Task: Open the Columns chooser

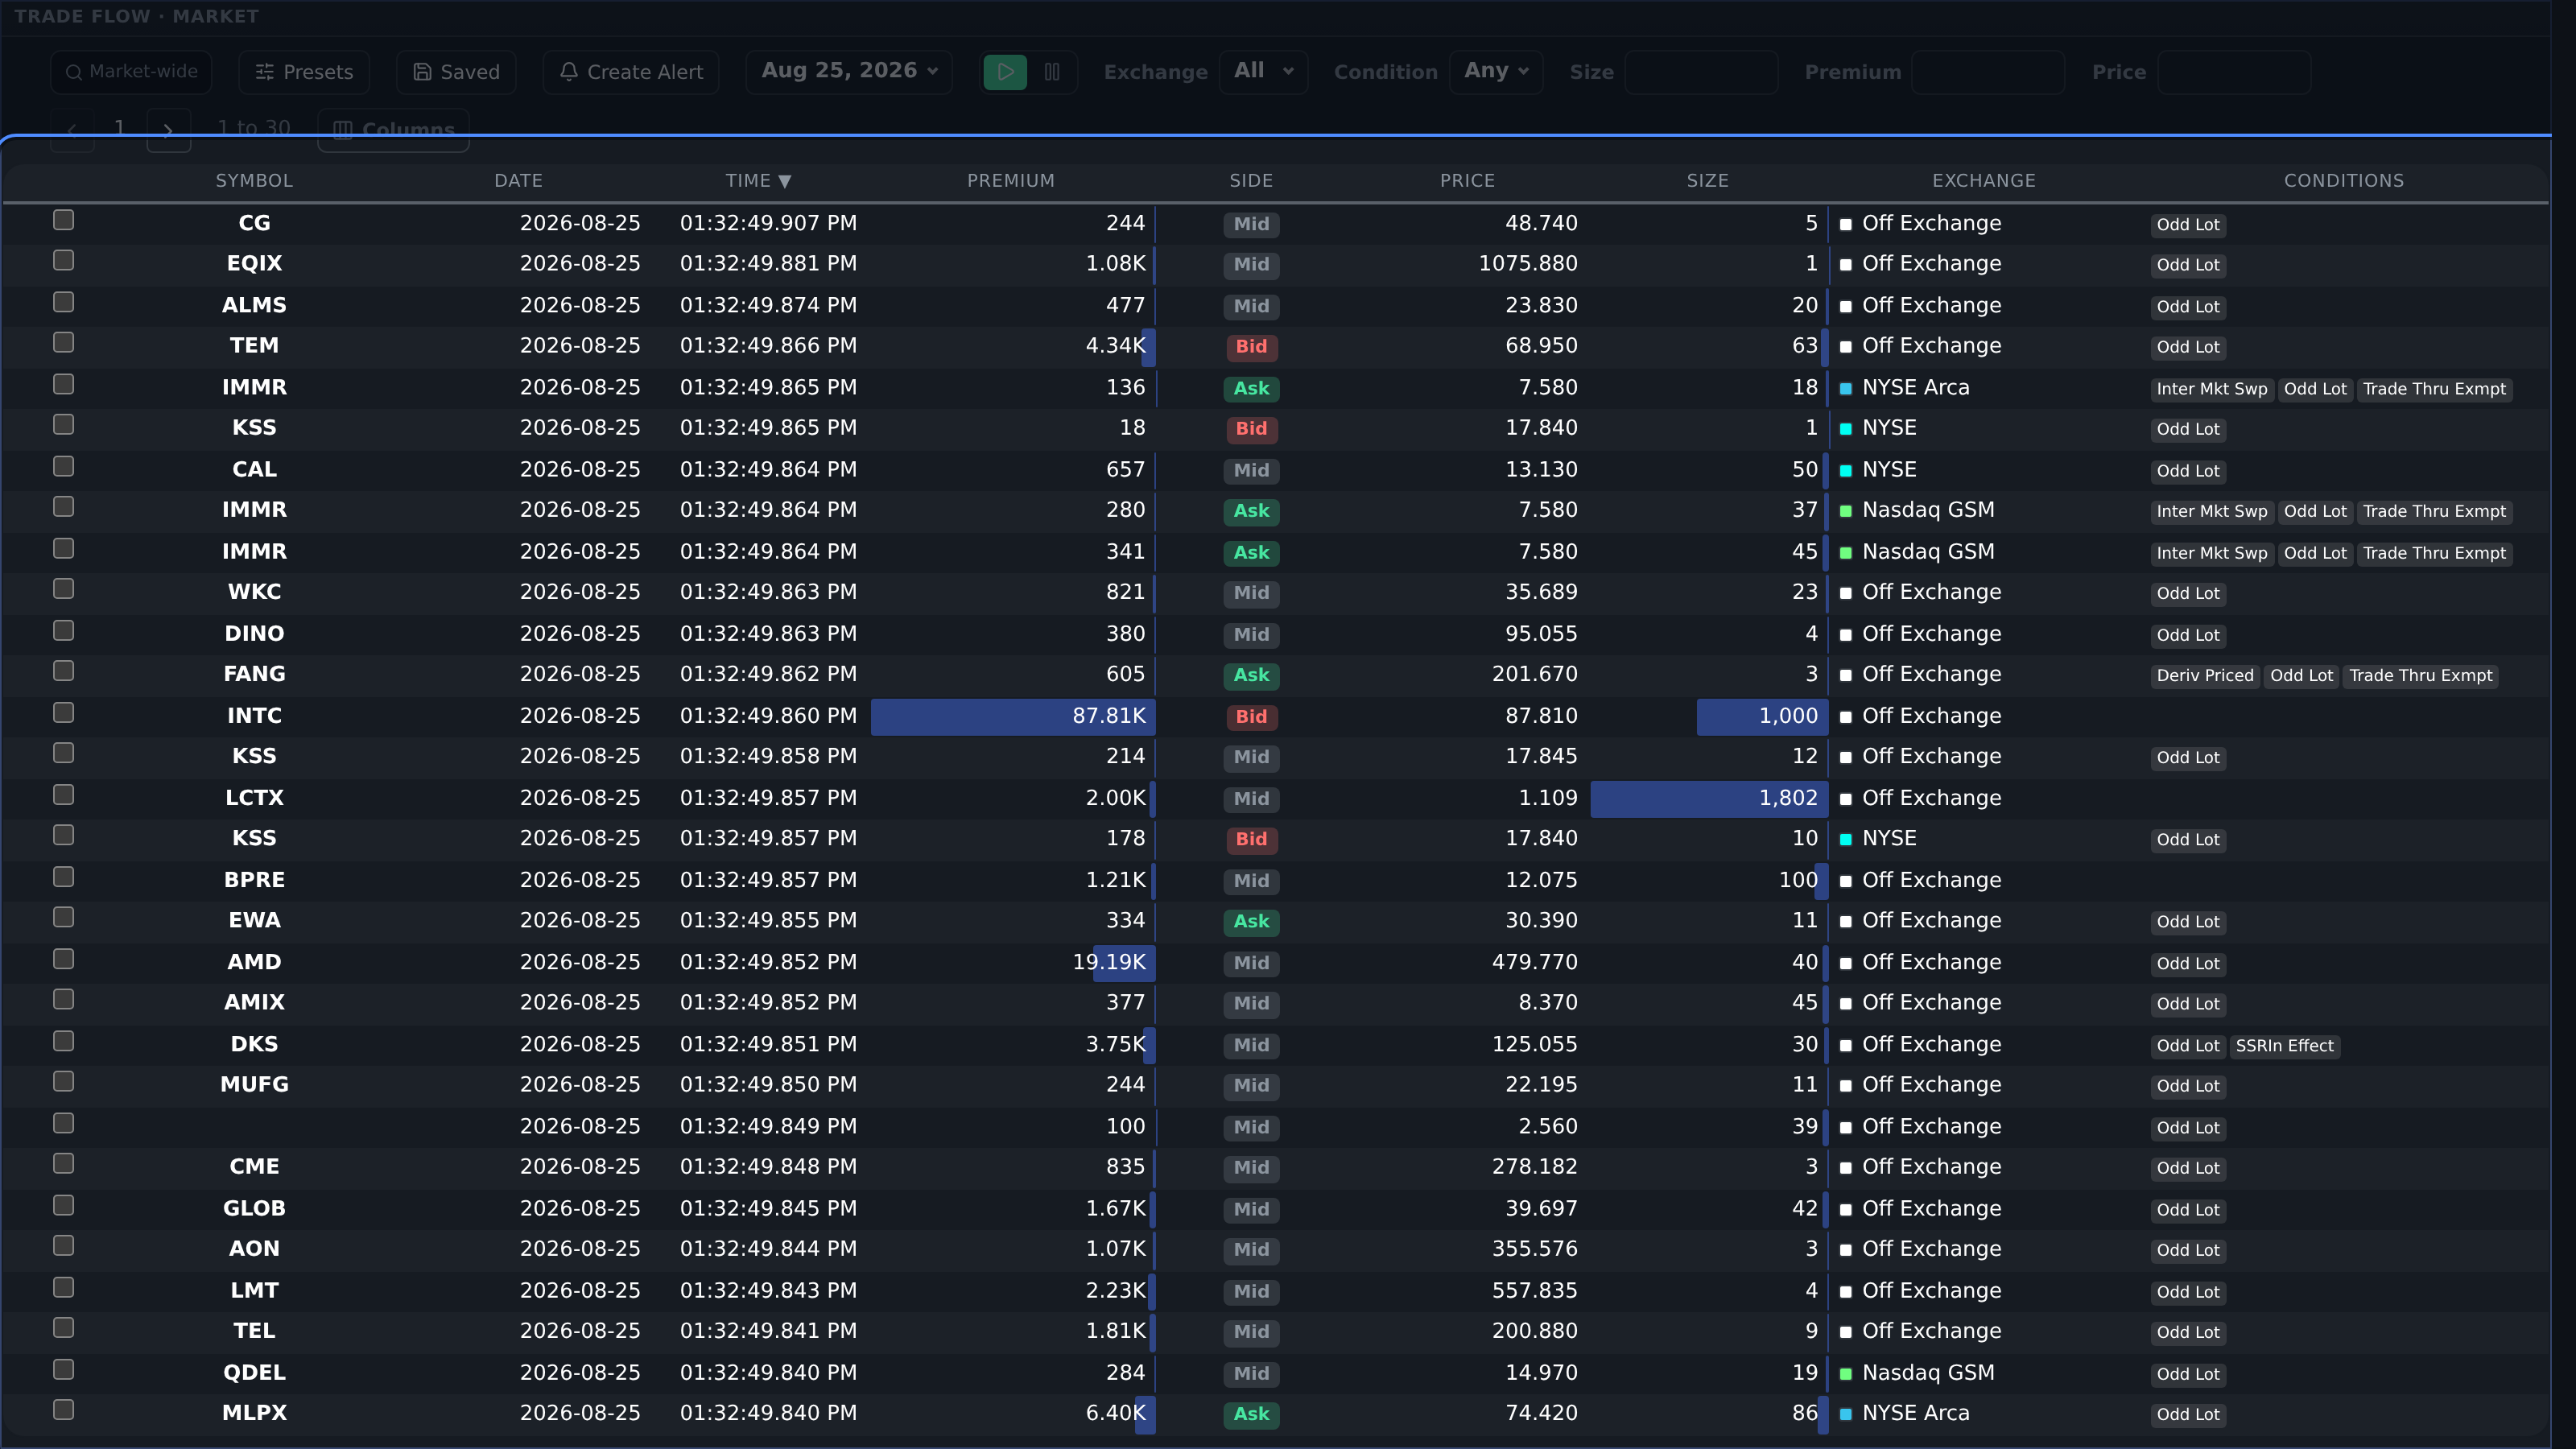Action: [x=393, y=129]
